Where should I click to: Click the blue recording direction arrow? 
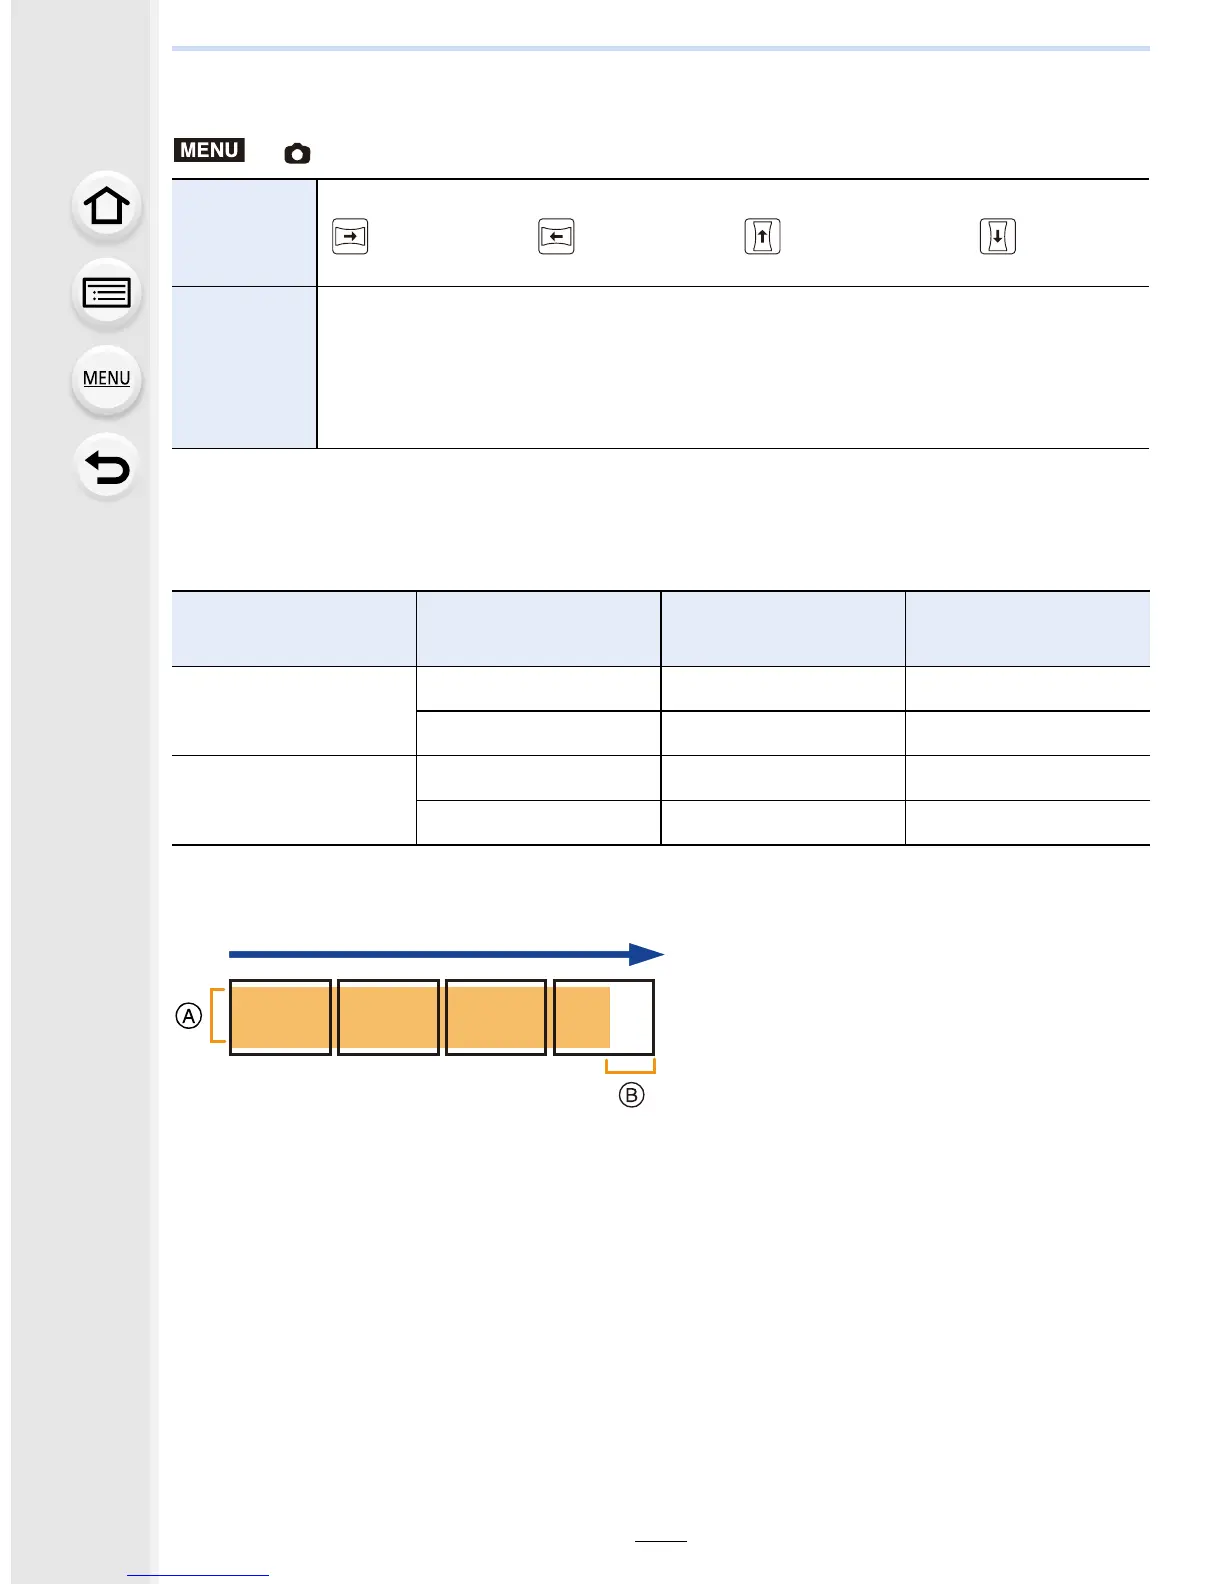tap(446, 954)
